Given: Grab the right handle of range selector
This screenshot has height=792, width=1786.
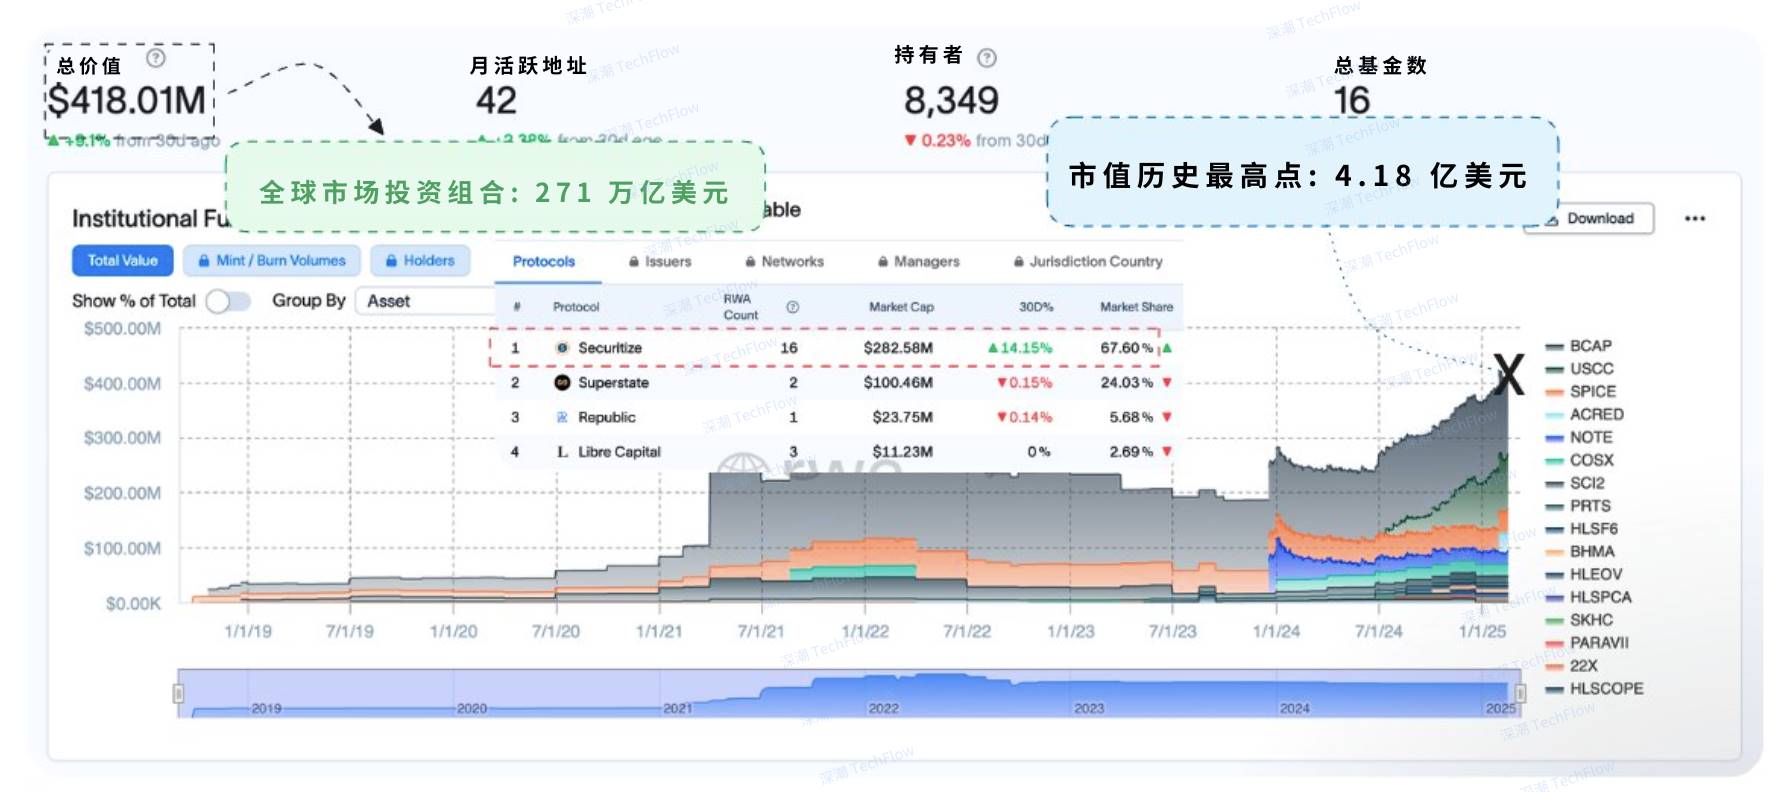Looking at the screenshot, I should pos(1520,693).
